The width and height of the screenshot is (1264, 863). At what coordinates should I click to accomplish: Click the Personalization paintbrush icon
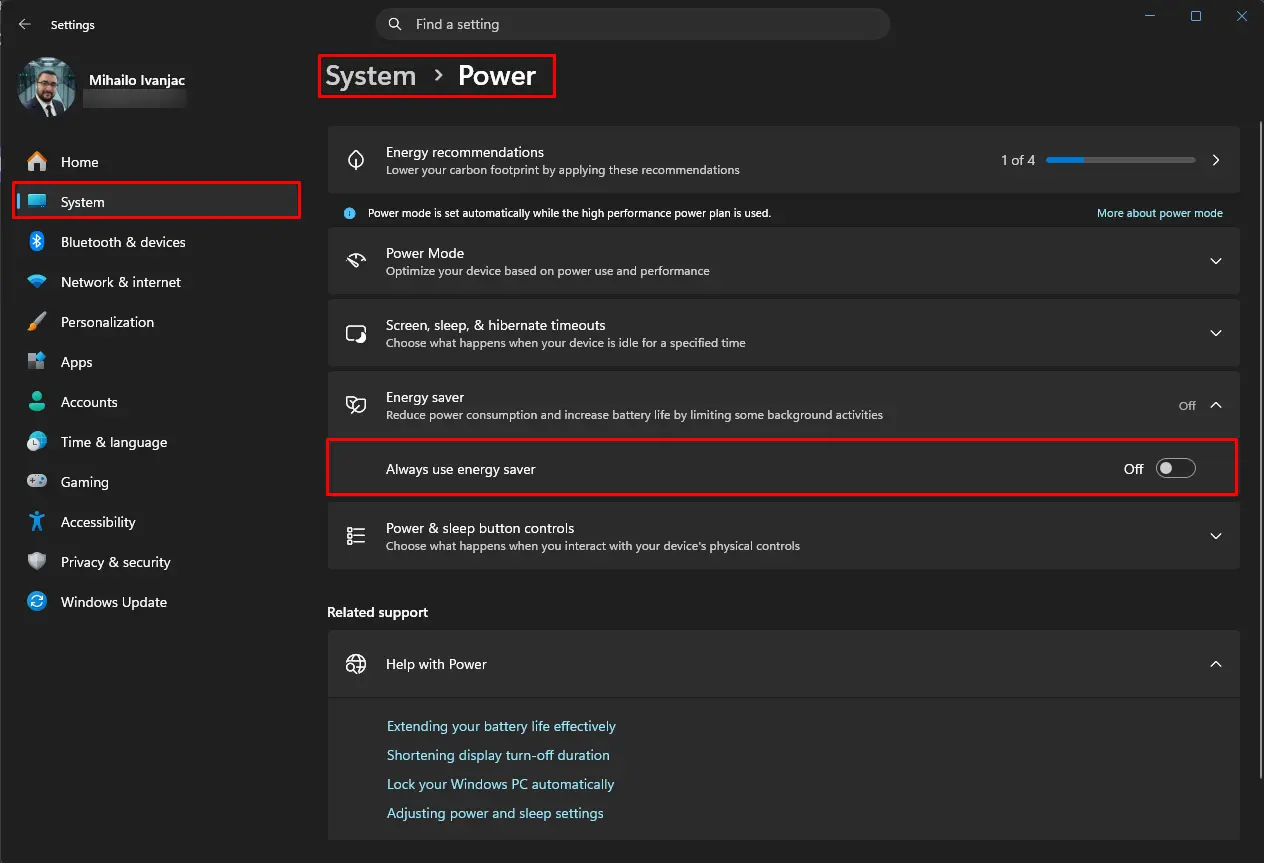click(37, 322)
